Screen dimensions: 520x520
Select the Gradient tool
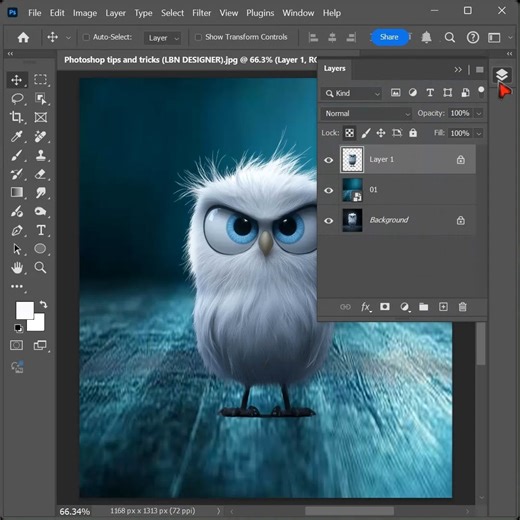[17, 192]
